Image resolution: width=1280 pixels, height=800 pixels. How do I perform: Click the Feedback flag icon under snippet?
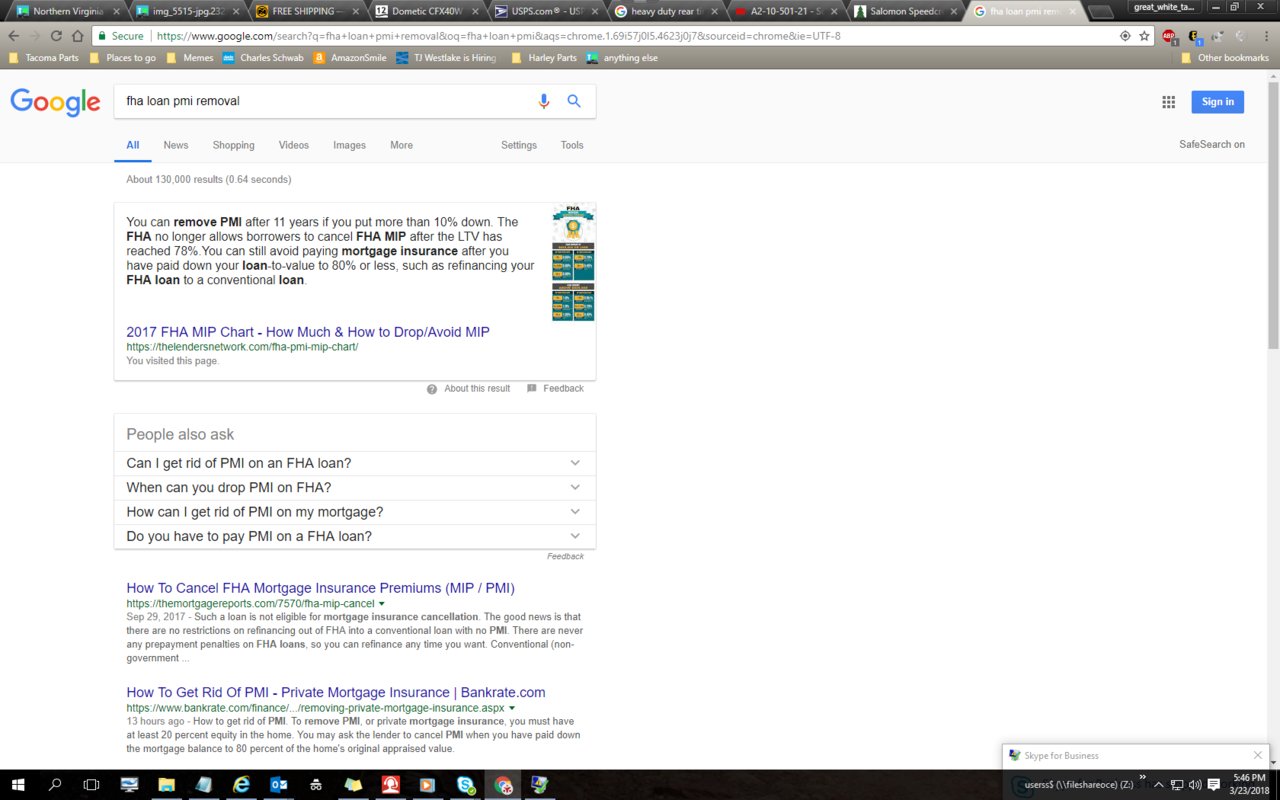coord(532,389)
